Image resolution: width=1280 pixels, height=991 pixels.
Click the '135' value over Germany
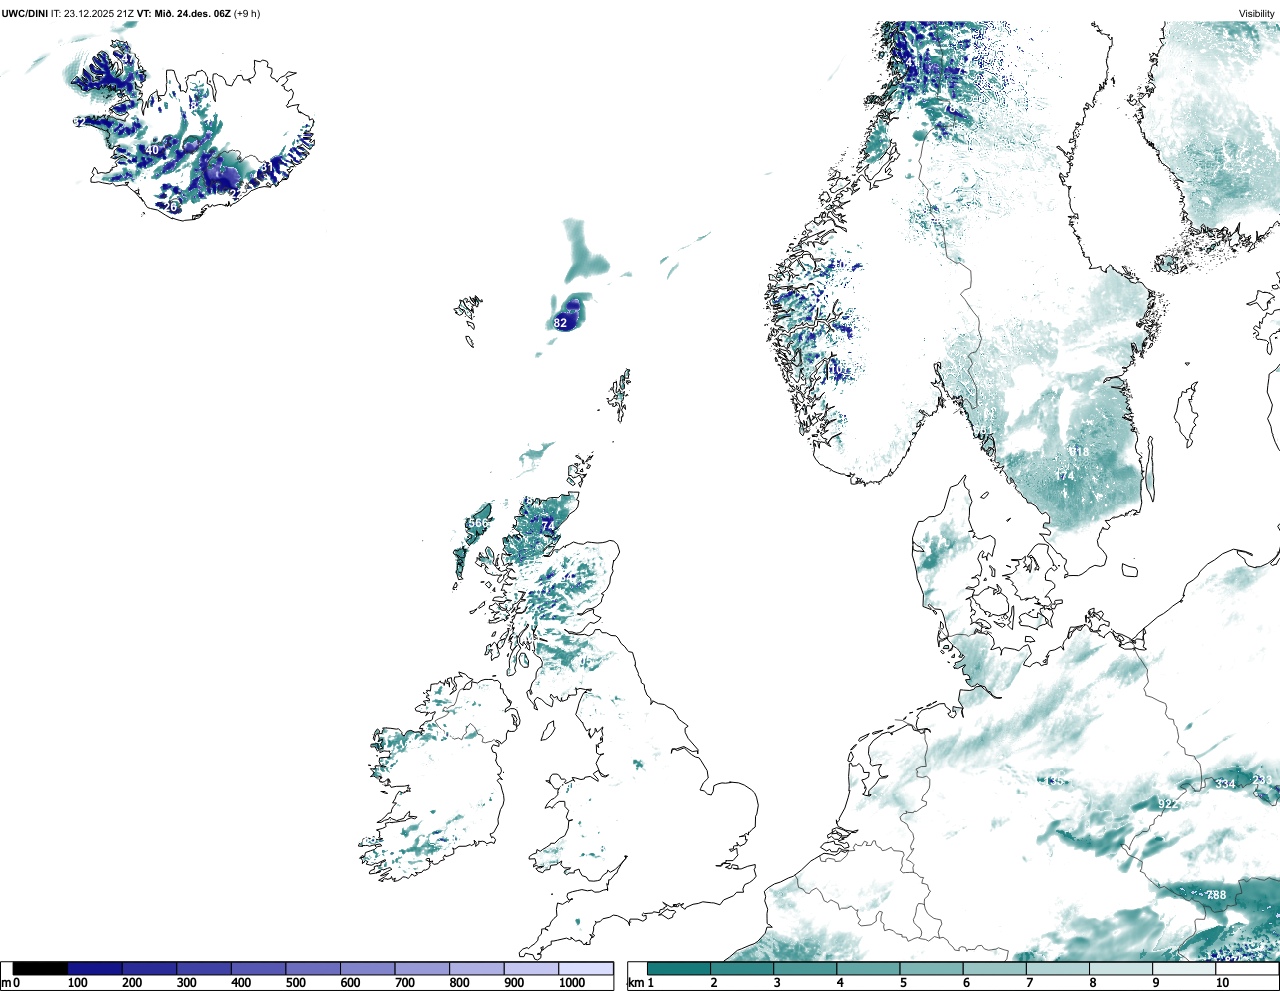click(x=1055, y=781)
